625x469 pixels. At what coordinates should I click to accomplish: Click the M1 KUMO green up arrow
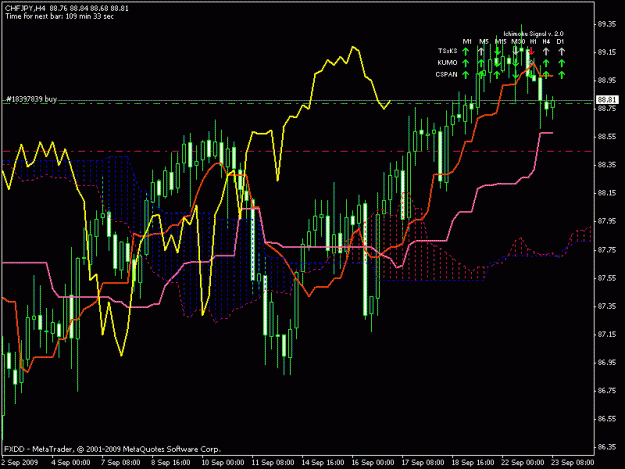click(x=466, y=63)
